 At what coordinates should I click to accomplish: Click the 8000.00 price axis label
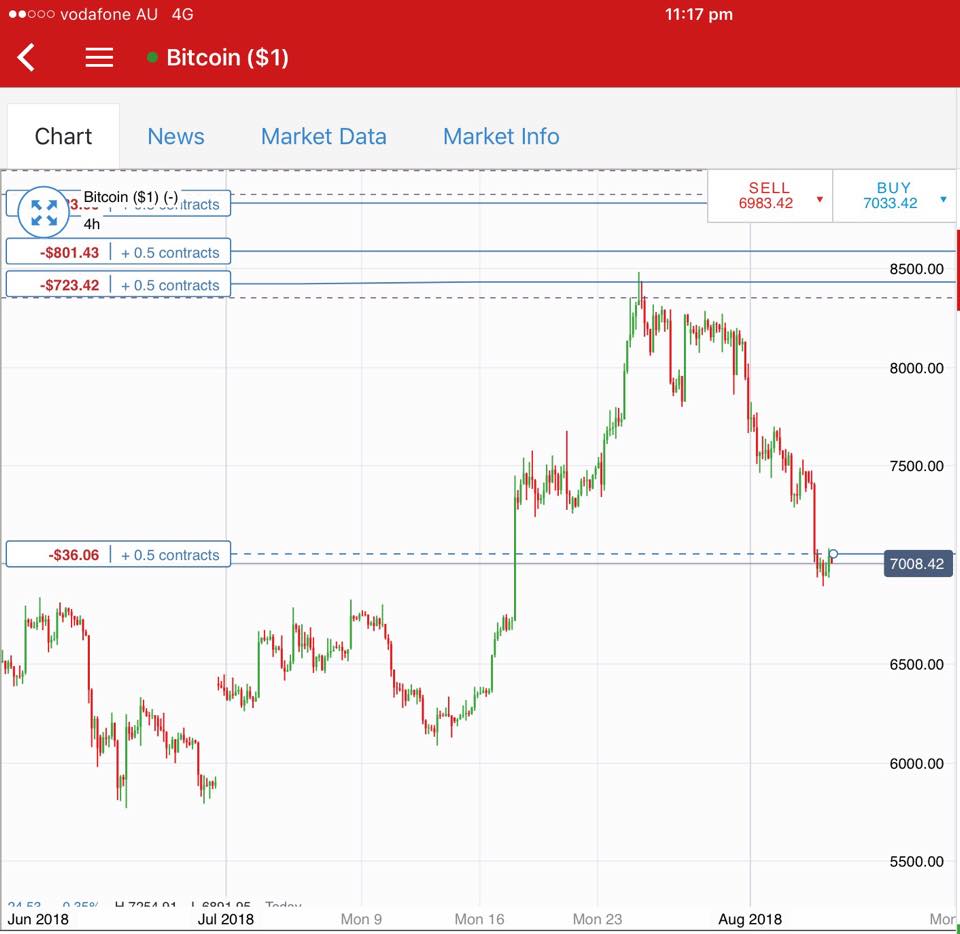pos(916,368)
